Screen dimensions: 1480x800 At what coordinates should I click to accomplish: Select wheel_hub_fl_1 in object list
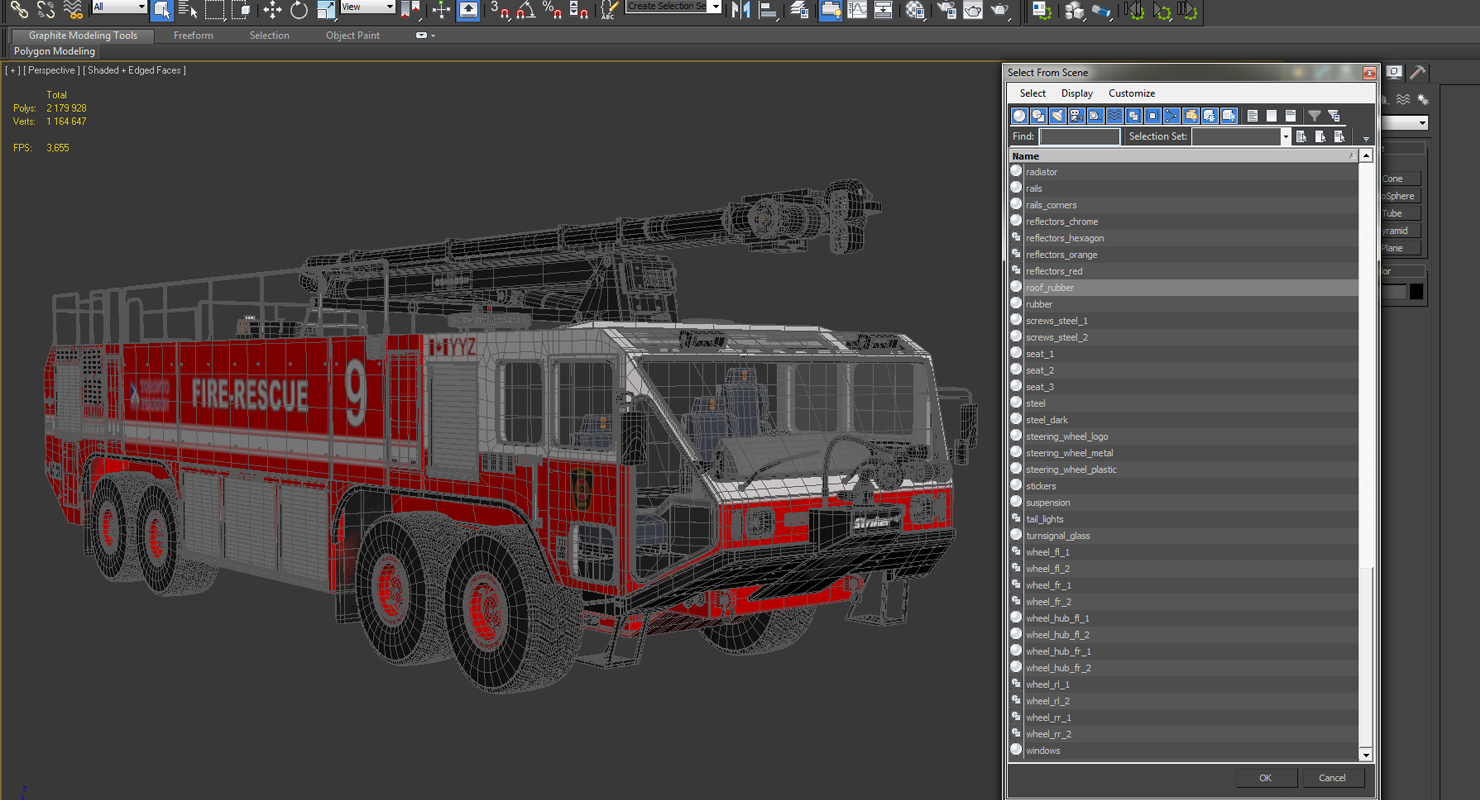1183,619
